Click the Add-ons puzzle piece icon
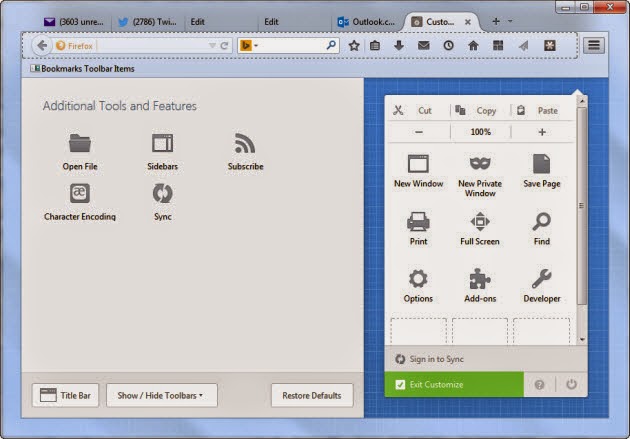Image resolution: width=630 pixels, height=439 pixels. [x=480, y=279]
